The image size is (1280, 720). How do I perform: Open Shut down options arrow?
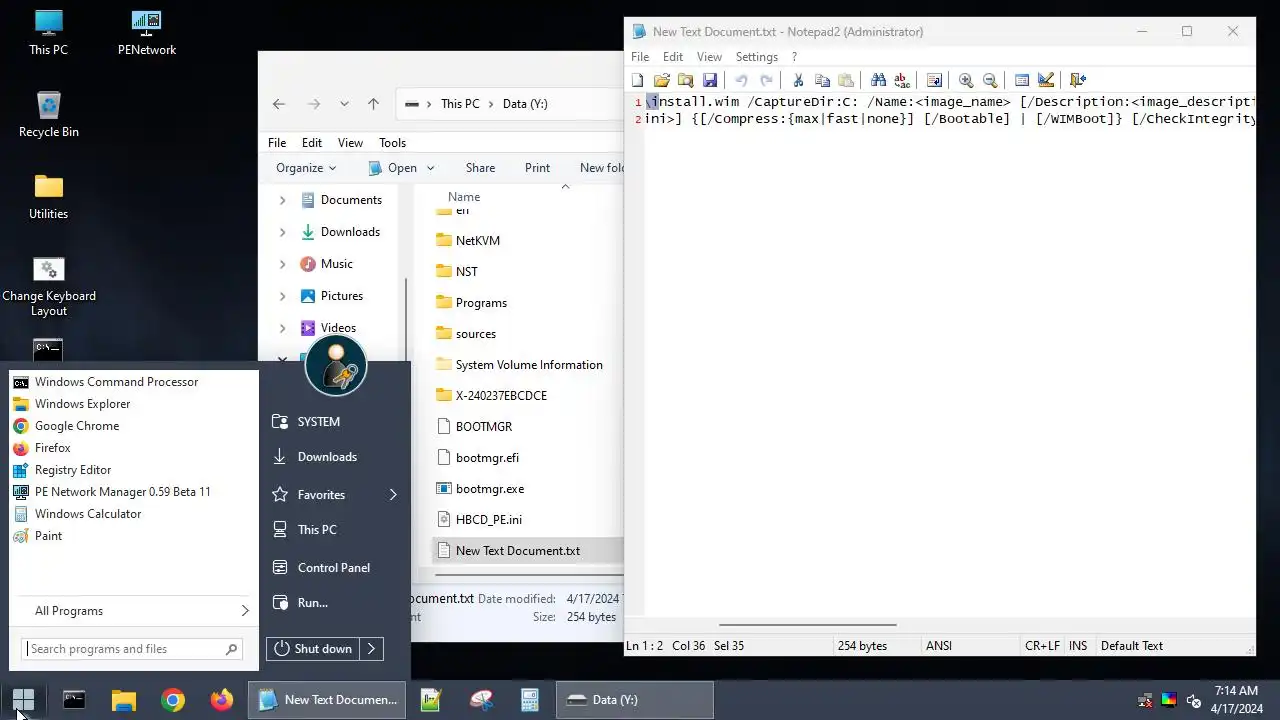[x=371, y=649]
